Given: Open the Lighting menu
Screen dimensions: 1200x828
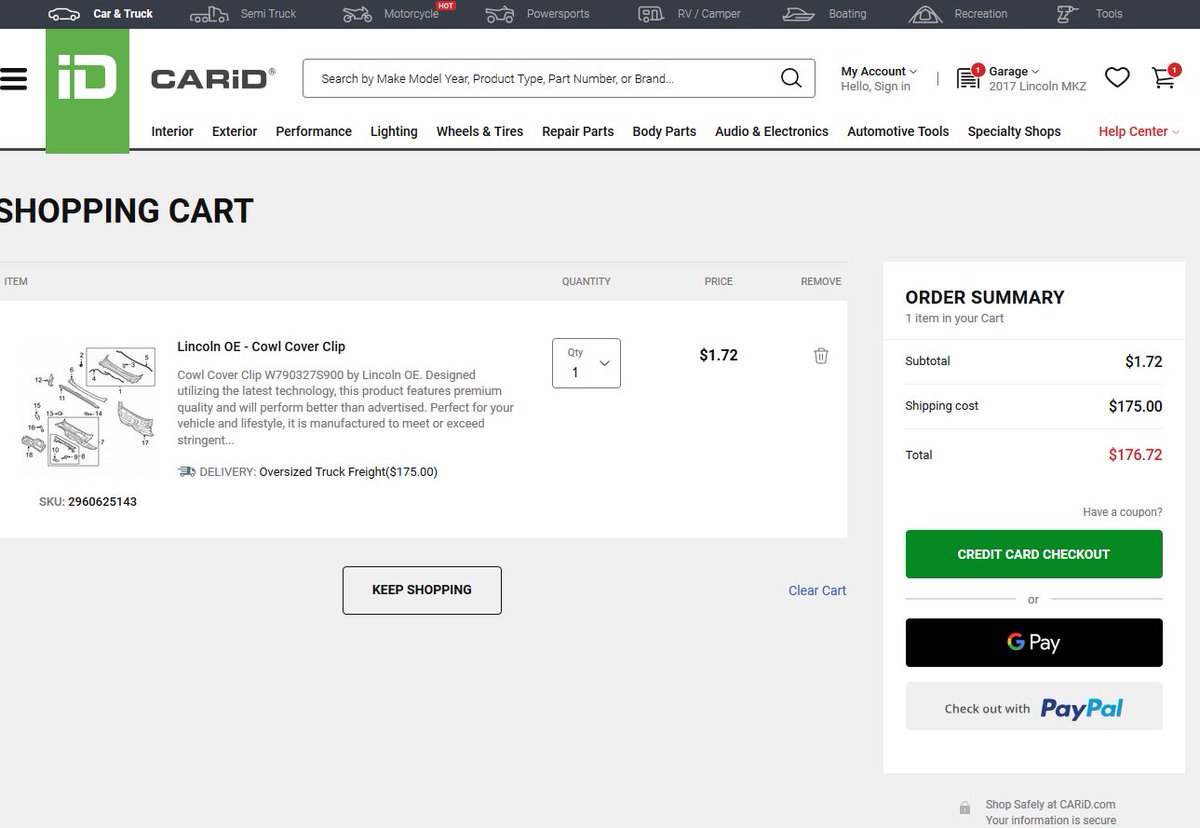Looking at the screenshot, I should coord(394,131).
